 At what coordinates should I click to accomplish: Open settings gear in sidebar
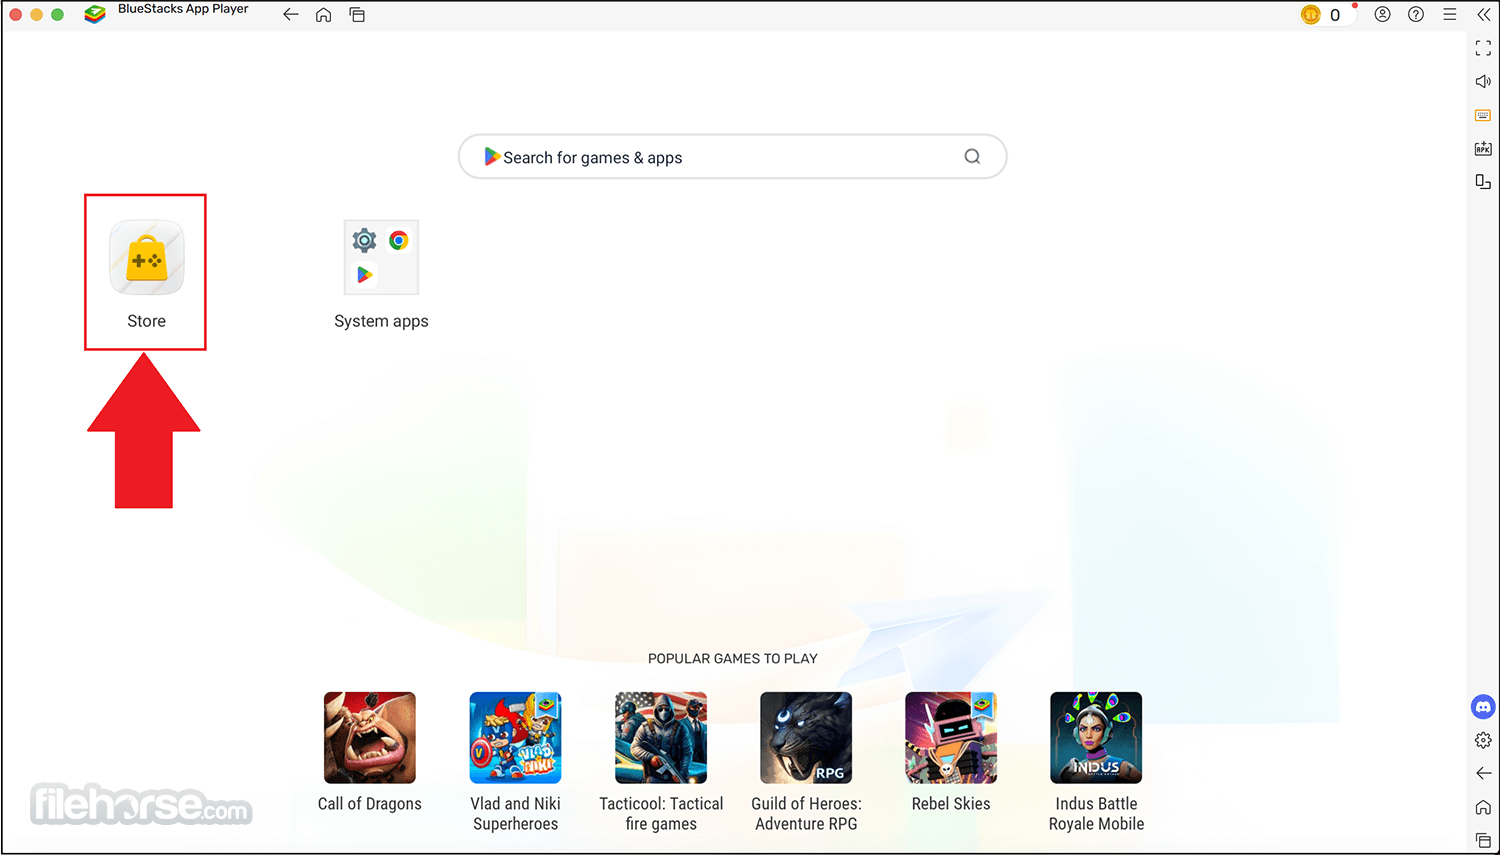pyautogui.click(x=1483, y=740)
